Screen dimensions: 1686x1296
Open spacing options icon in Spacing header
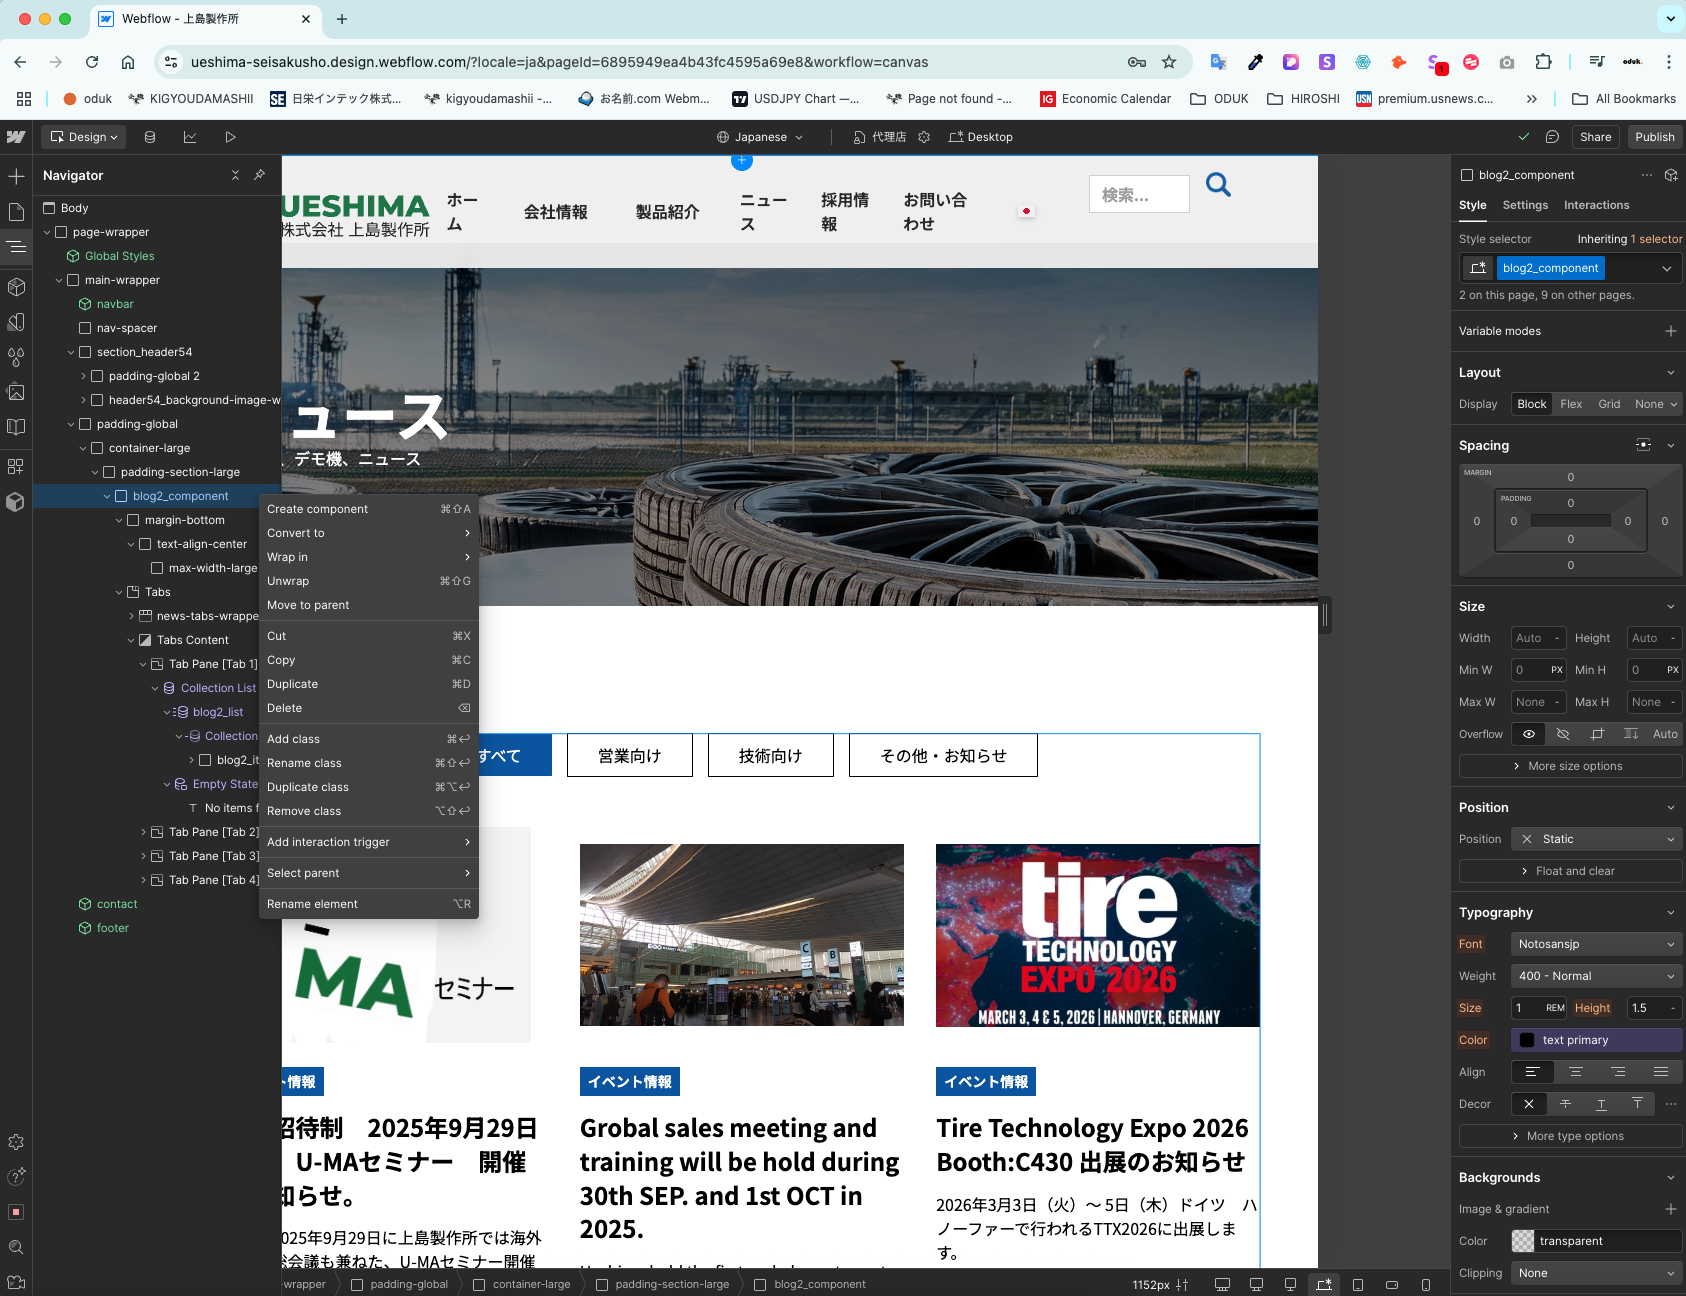[x=1643, y=445]
